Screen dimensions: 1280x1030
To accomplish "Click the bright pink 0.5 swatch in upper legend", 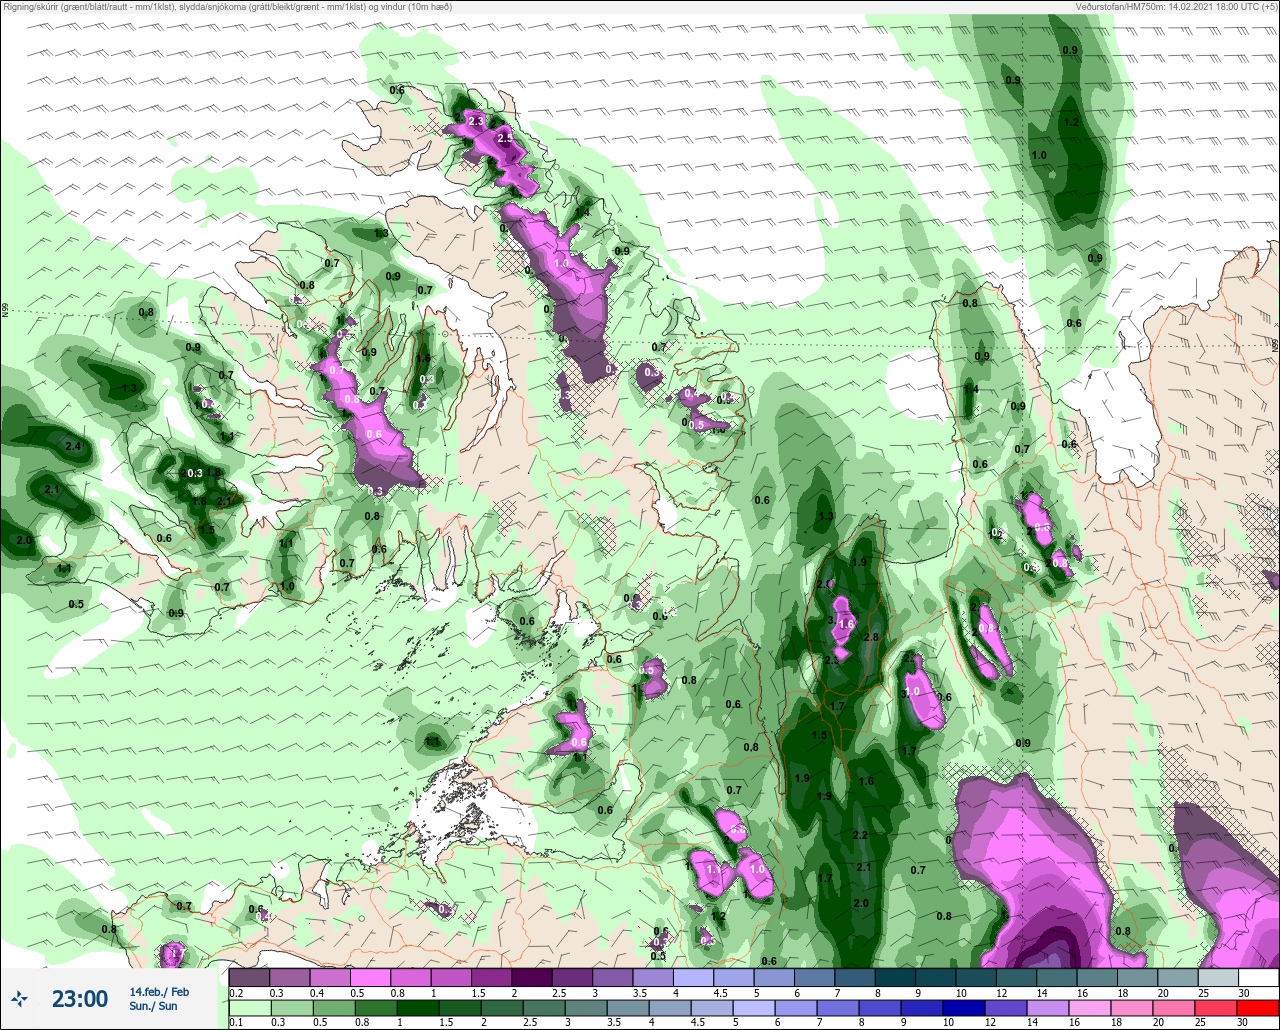I will point(370,977).
